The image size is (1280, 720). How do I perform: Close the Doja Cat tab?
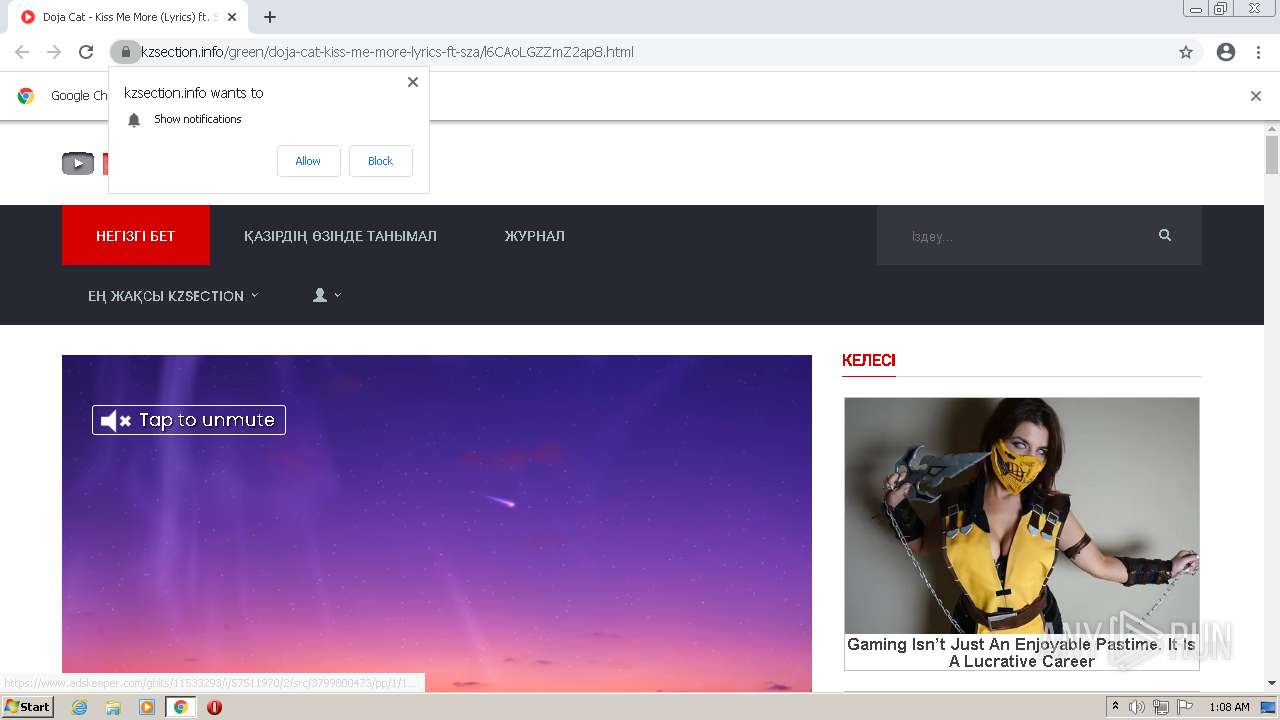(x=232, y=17)
